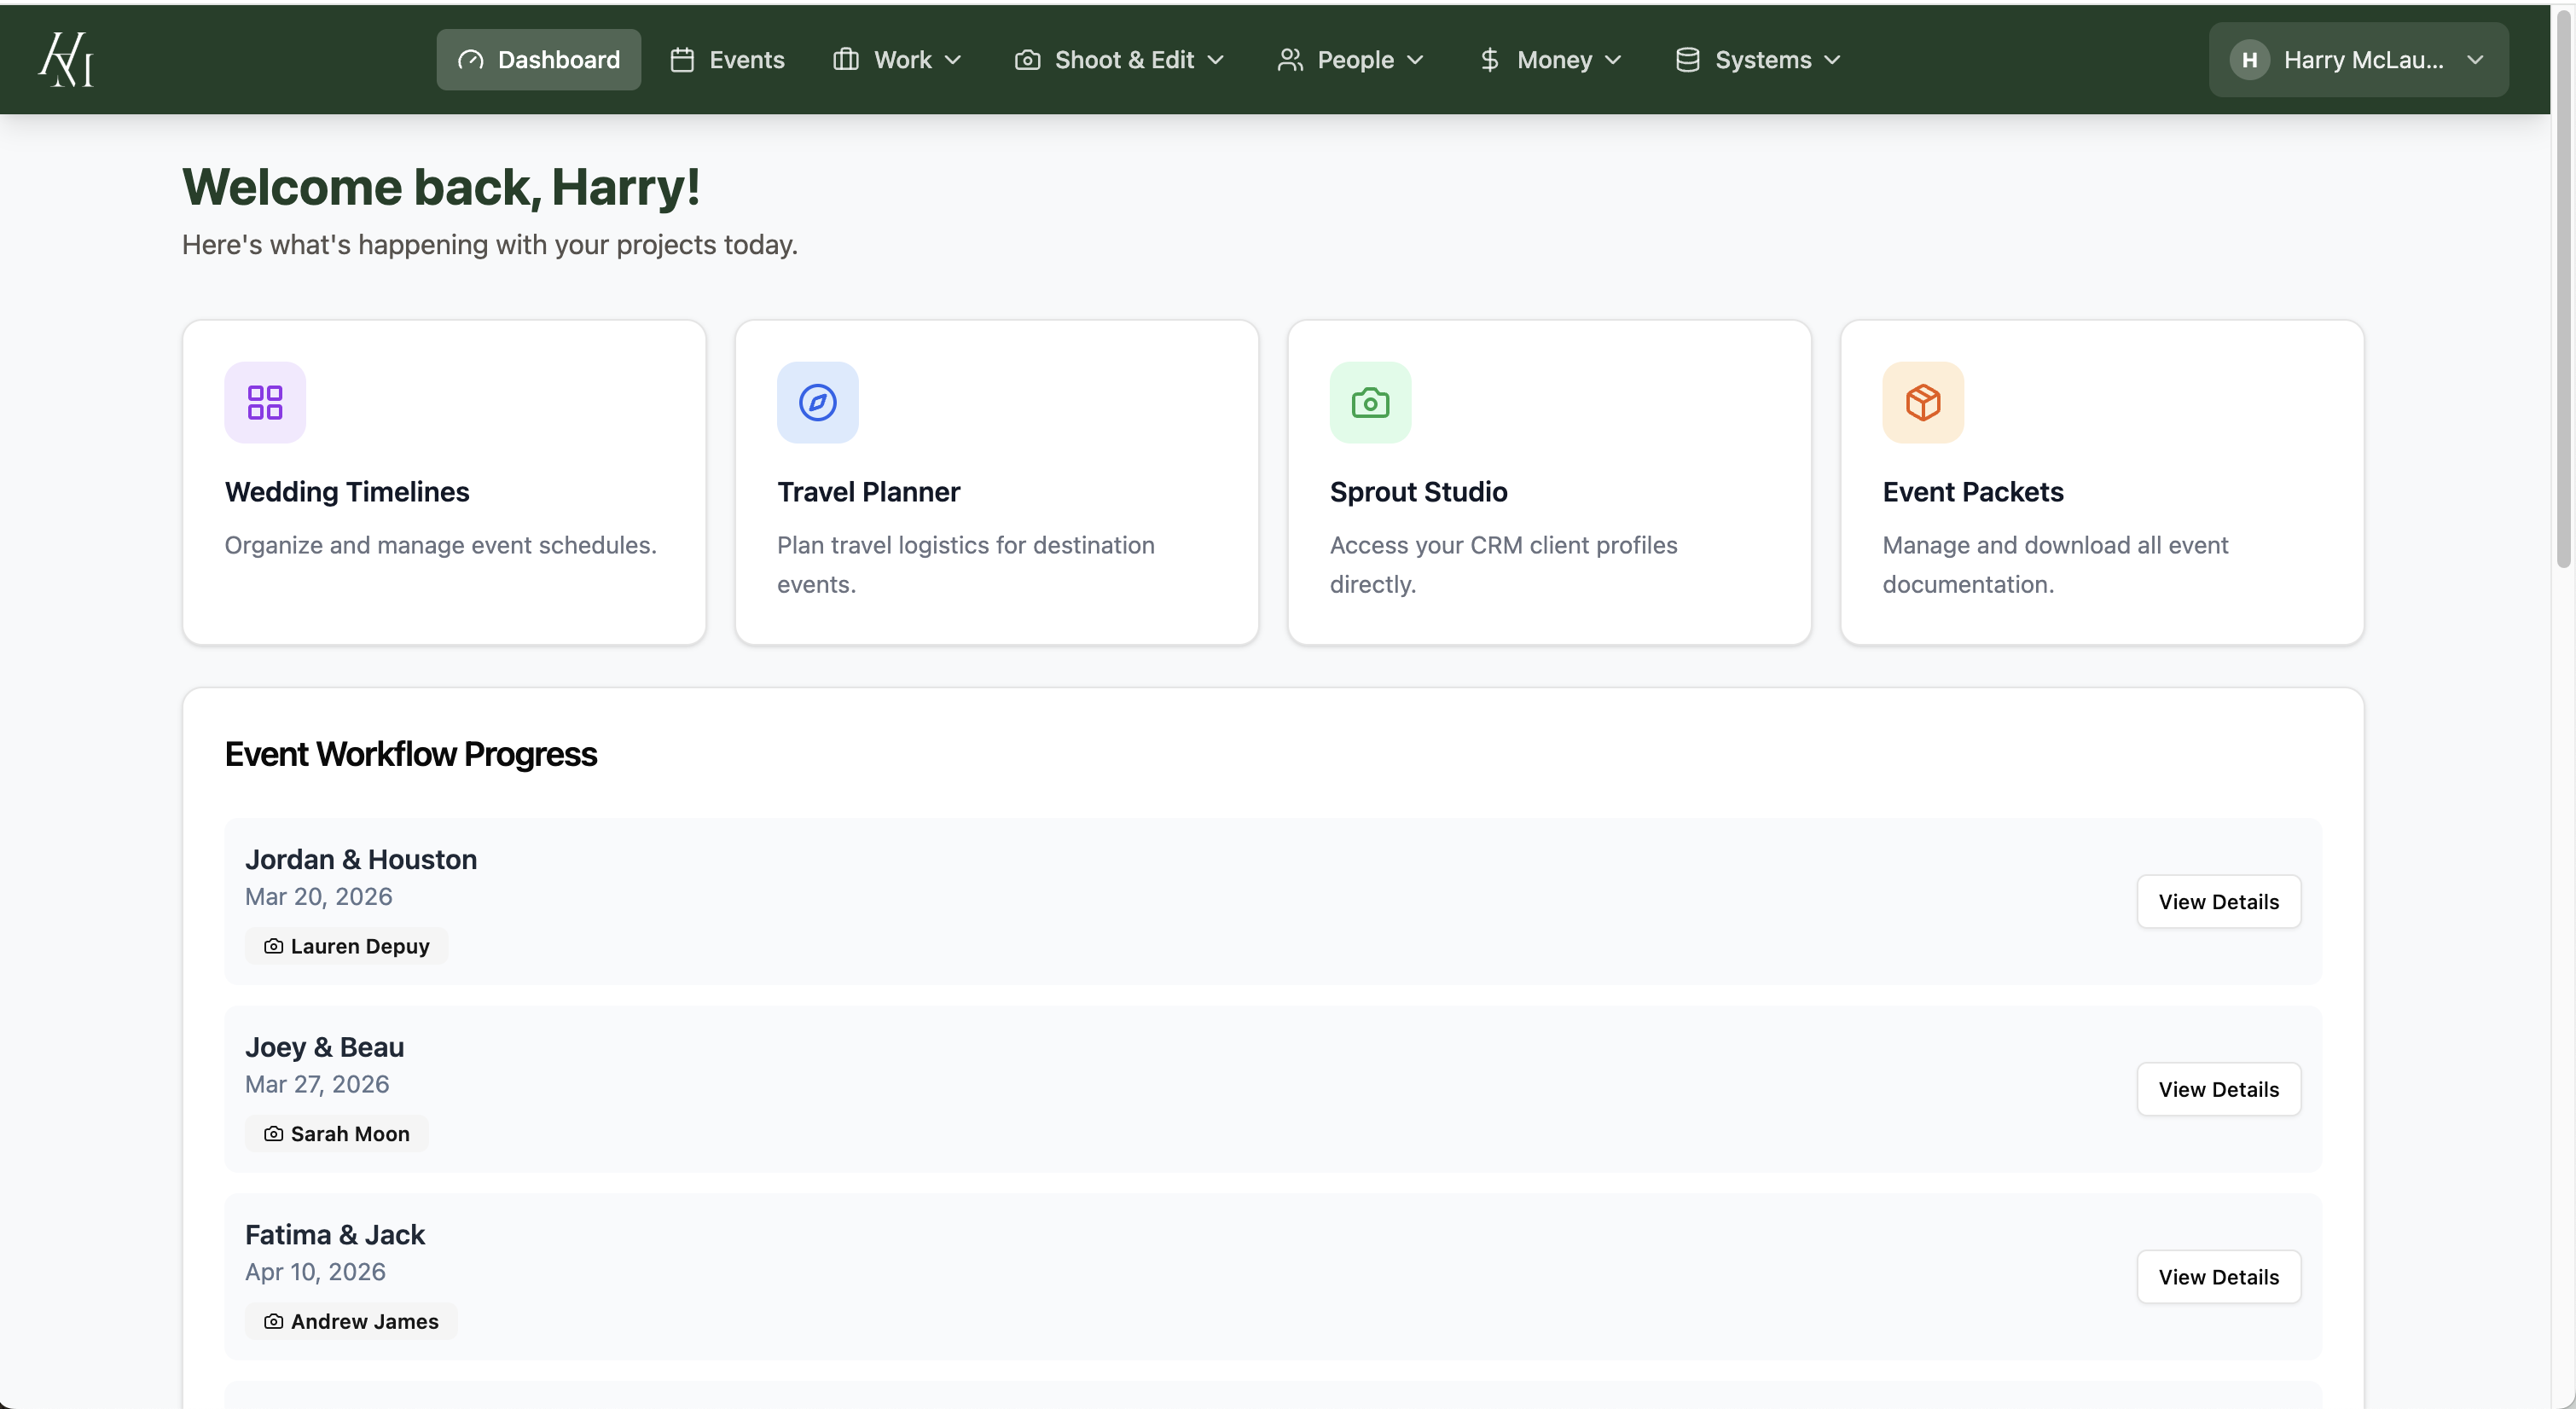2576x1409 pixels.
Task: Open the Sprout Studio card title
Action: (1418, 492)
